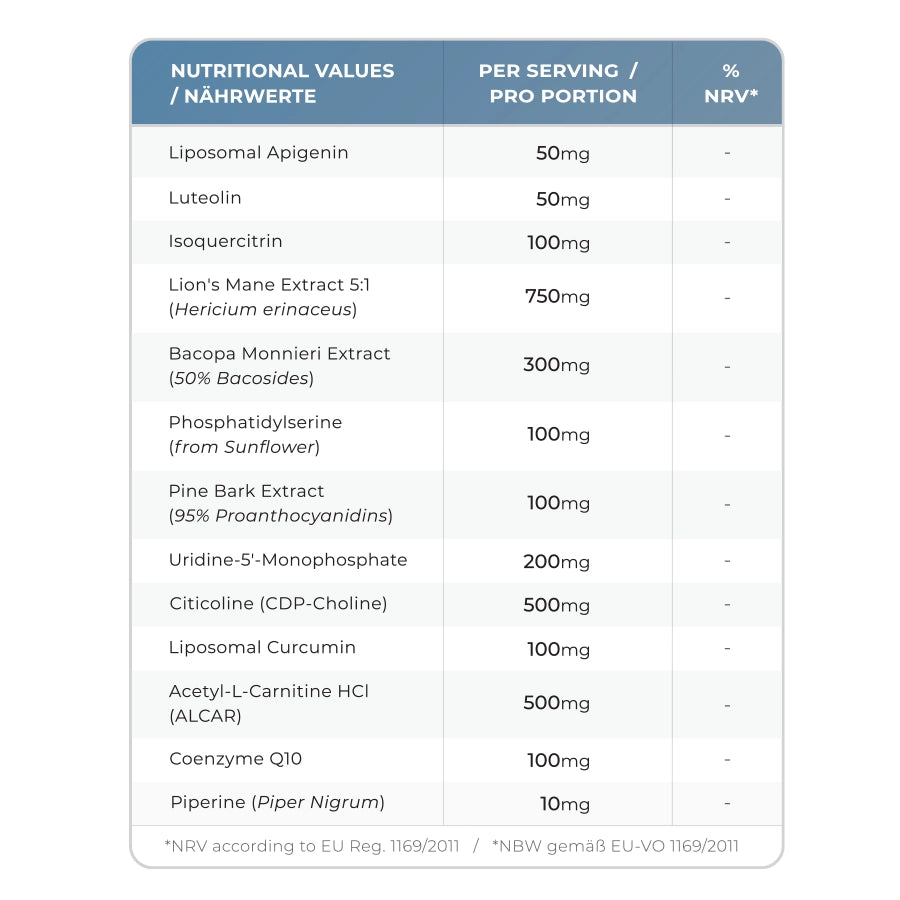Click the Acetyl-L-Carnitine HCl label
Viewport: 900px width, 900px height.
pyautogui.click(x=268, y=691)
